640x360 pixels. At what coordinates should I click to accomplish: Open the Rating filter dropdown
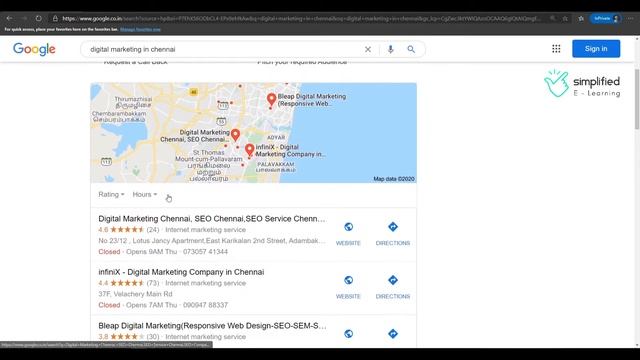click(111, 194)
